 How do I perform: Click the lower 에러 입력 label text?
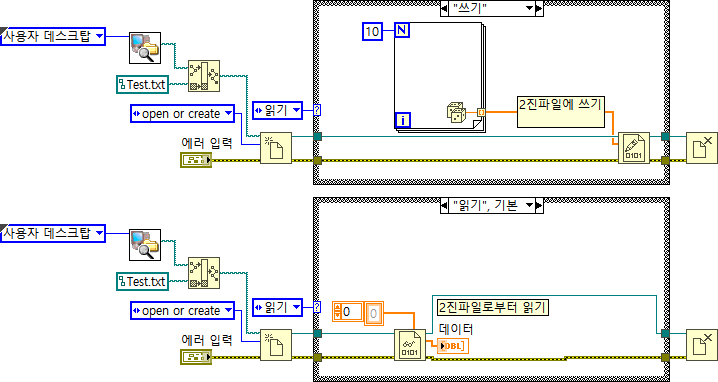[207, 340]
